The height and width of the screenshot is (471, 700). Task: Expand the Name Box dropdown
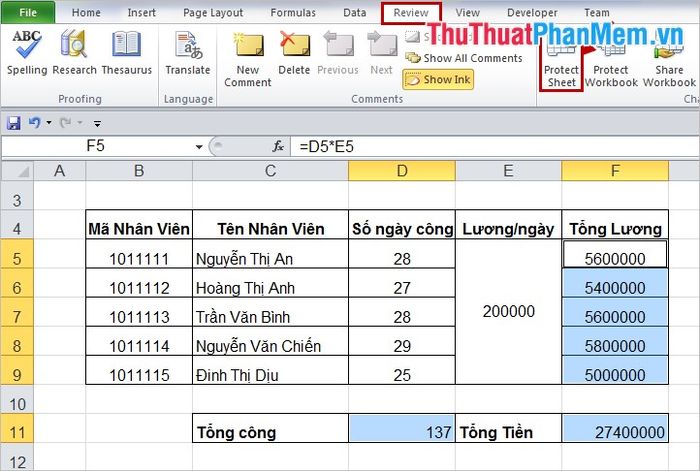tap(199, 146)
